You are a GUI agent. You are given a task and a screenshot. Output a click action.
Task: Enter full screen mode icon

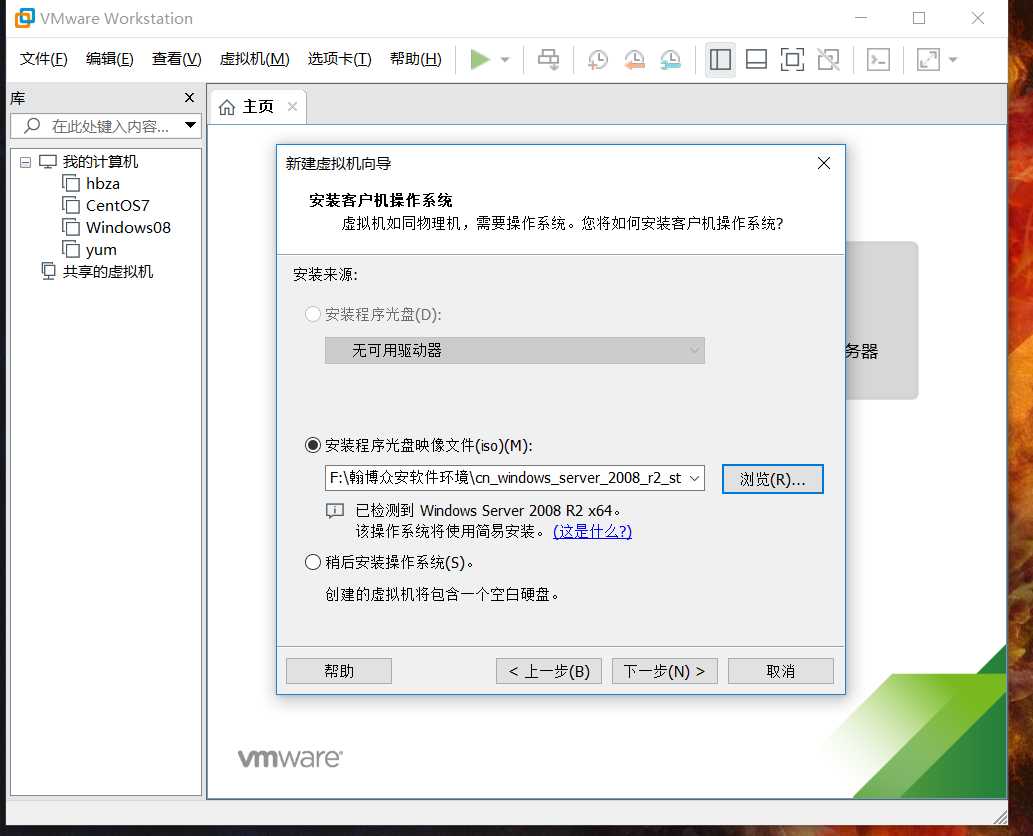[792, 59]
